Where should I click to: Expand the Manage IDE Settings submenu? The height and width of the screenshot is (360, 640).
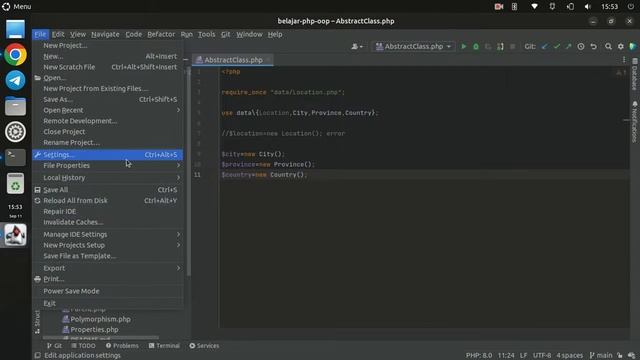[x=108, y=234]
